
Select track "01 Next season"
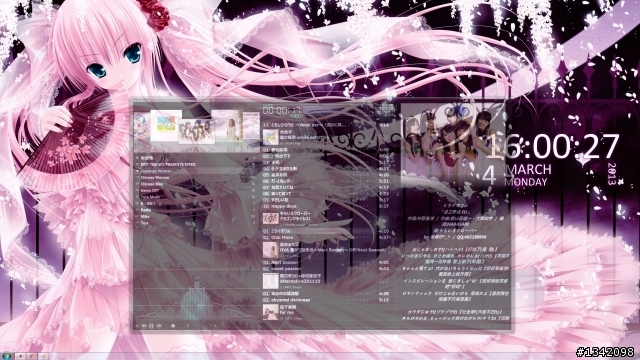pyautogui.click(x=327, y=262)
